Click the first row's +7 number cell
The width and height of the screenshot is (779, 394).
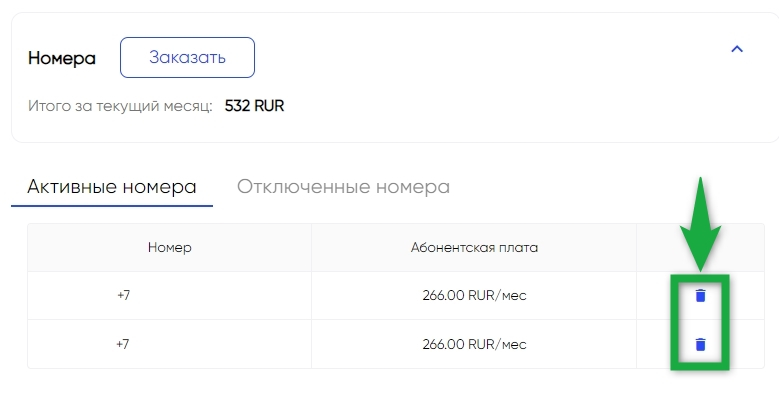(124, 295)
